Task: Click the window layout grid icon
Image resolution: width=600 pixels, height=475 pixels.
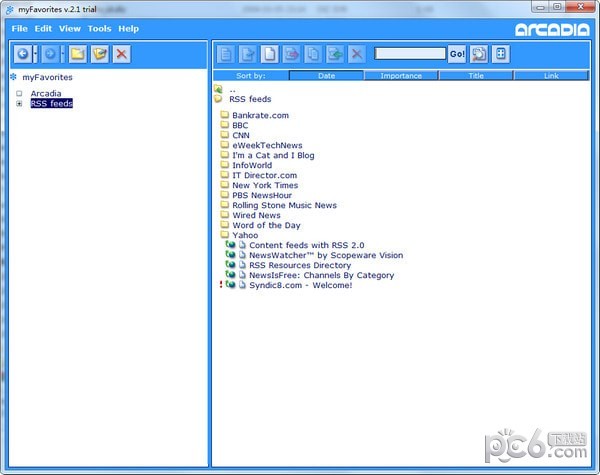Action: pos(501,54)
